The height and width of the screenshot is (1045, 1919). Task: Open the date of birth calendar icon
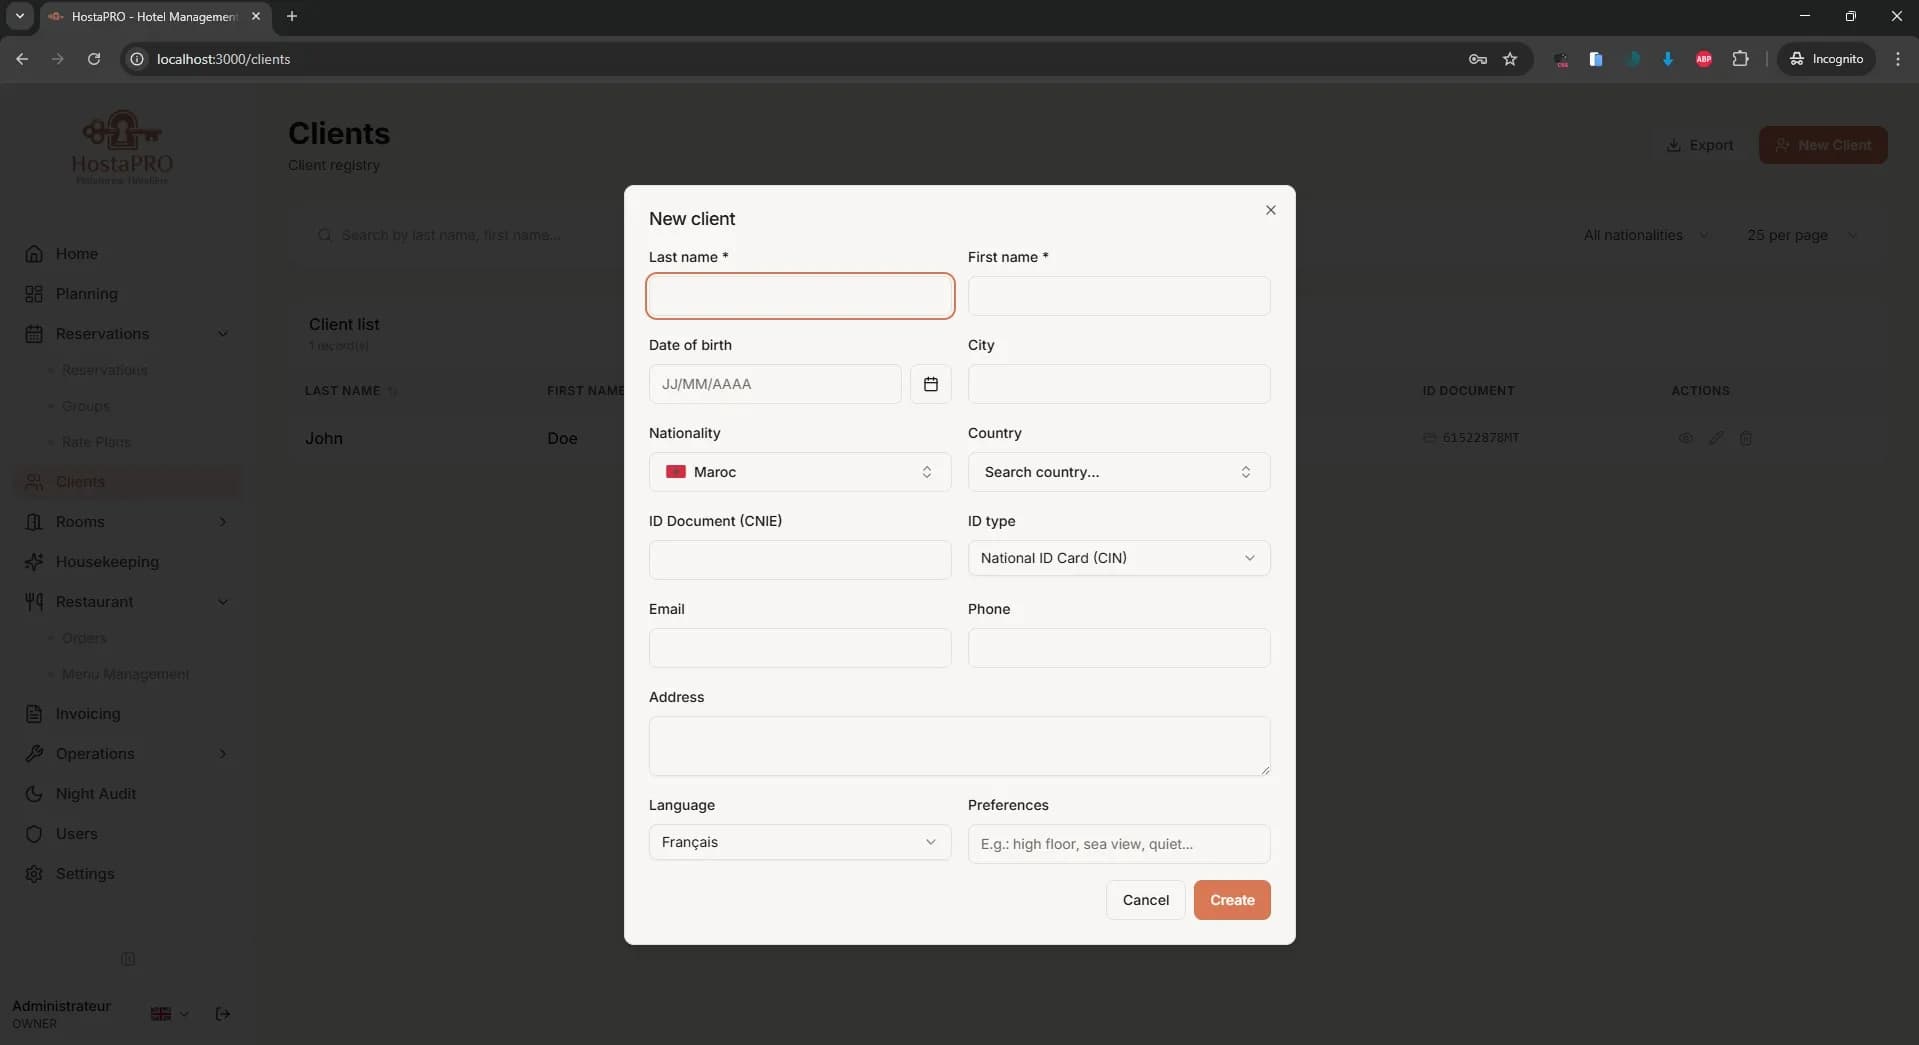tap(931, 384)
